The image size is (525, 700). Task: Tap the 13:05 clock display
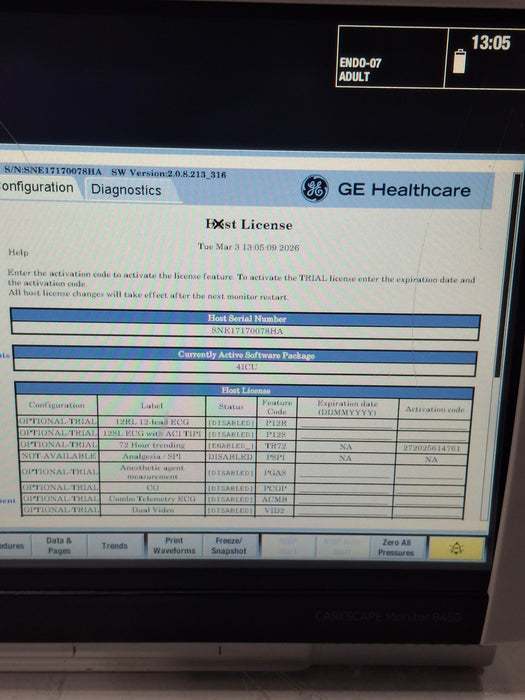pyautogui.click(x=491, y=43)
